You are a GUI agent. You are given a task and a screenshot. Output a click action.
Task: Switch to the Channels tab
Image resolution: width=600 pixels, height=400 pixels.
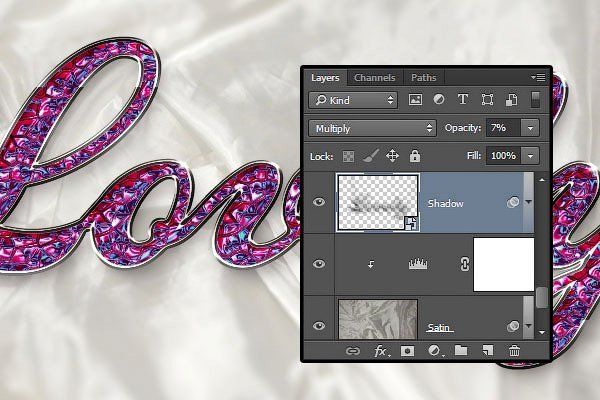coord(375,77)
